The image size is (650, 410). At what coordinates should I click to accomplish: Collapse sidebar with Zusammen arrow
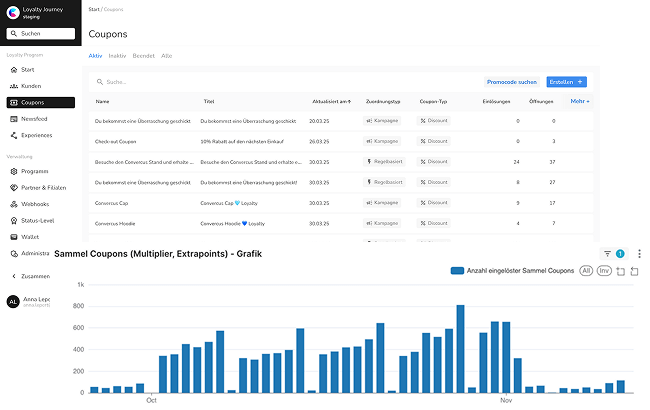point(14,276)
